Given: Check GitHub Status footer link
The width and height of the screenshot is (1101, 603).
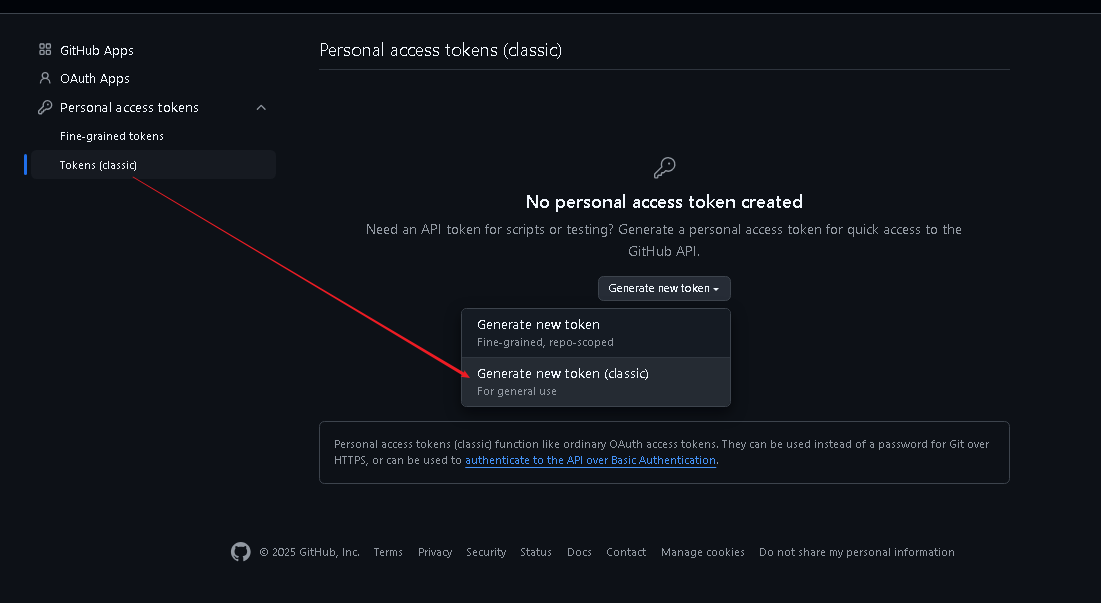Looking at the screenshot, I should (536, 552).
